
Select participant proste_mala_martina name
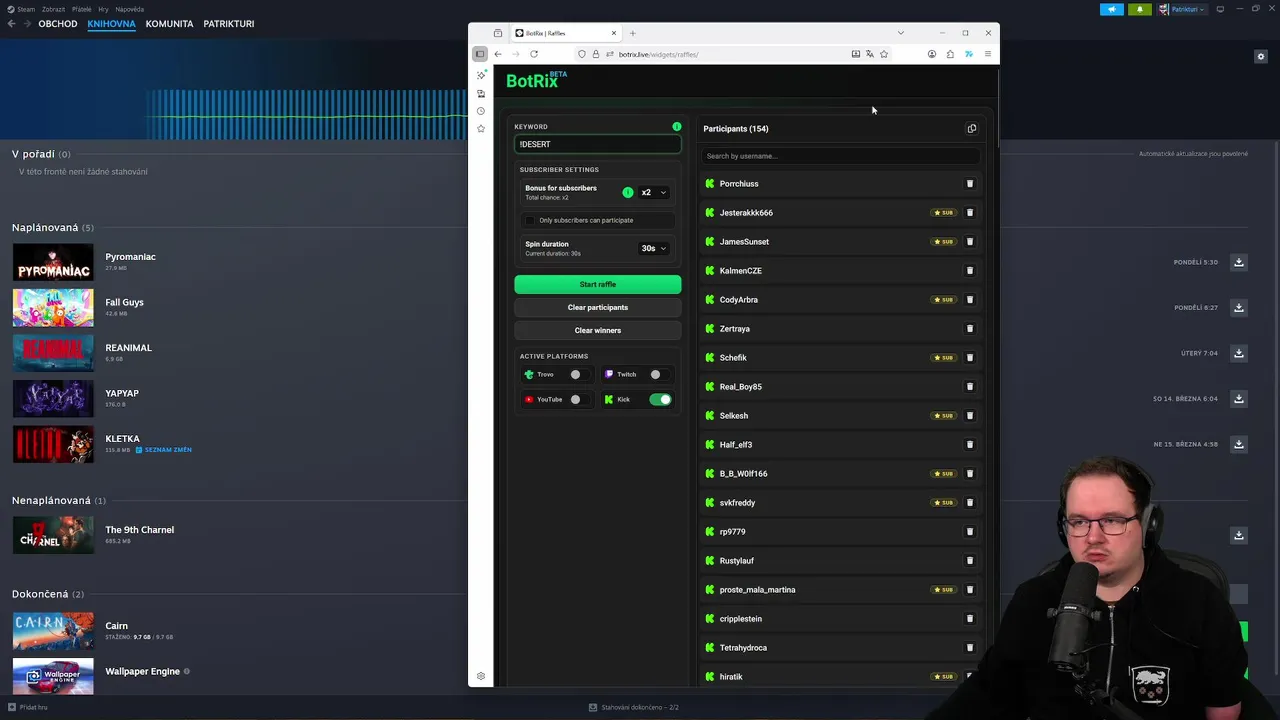pyautogui.click(x=757, y=590)
